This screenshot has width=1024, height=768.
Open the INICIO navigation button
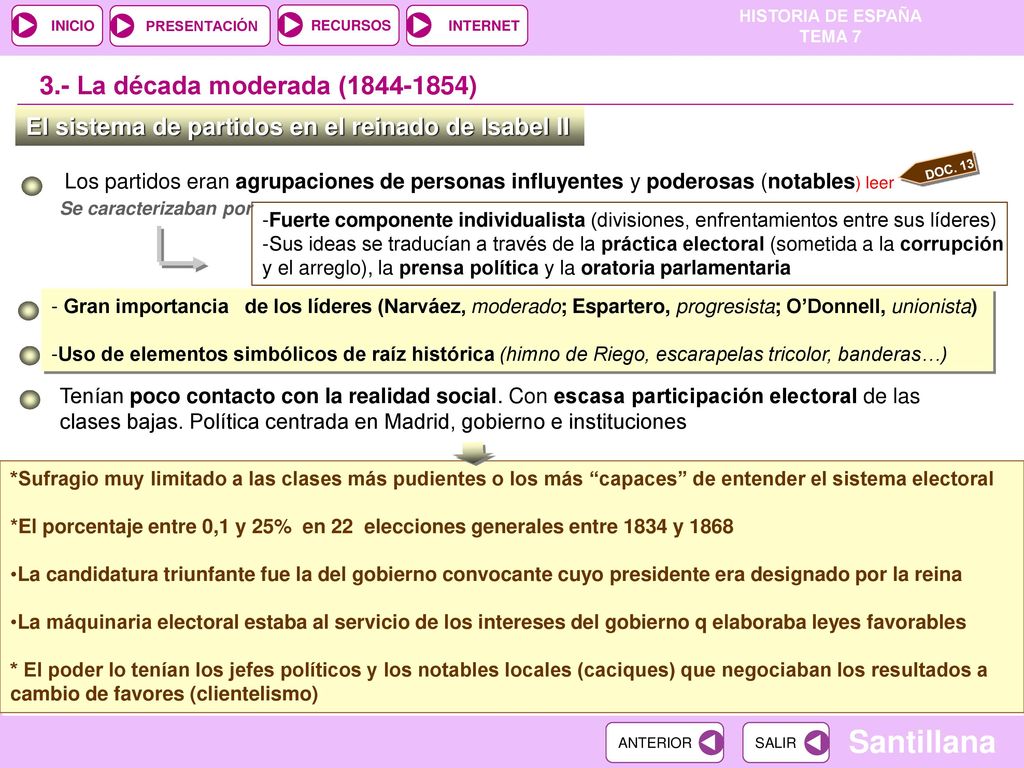pyautogui.click(x=57, y=25)
